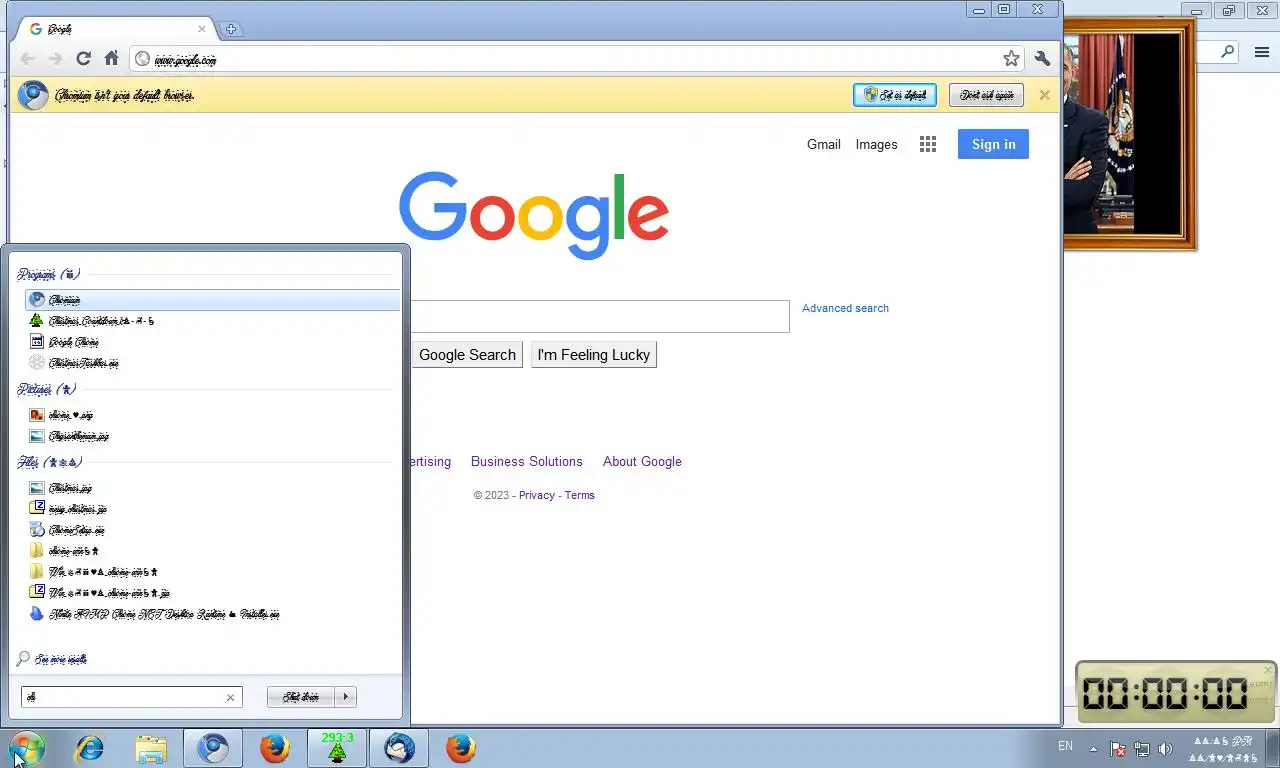Viewport: 1280px width, 768px height.
Task: Click the forward navigation arrow
Action: point(55,59)
